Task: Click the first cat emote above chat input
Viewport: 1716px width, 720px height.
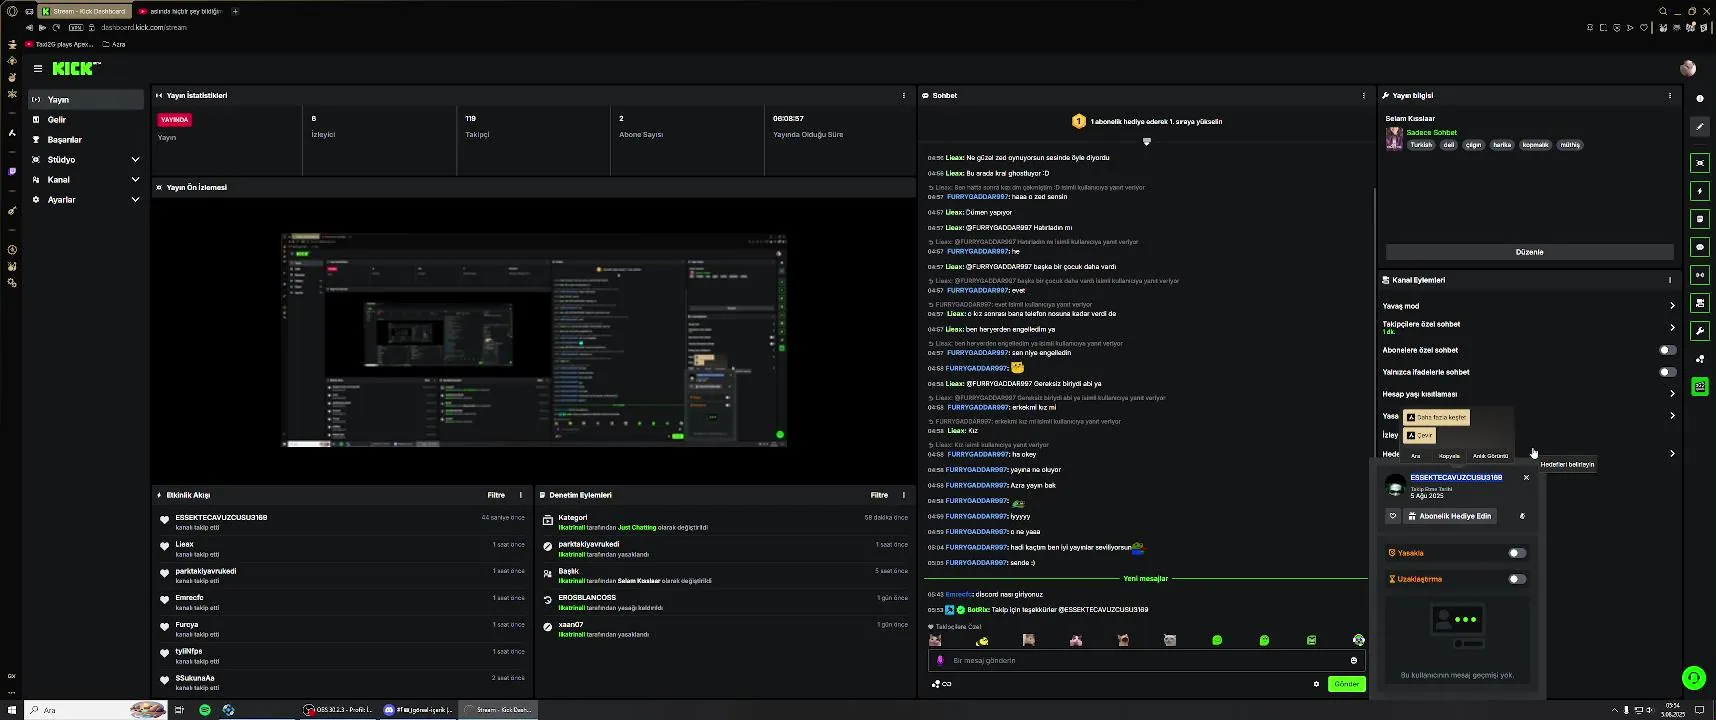Action: click(935, 640)
